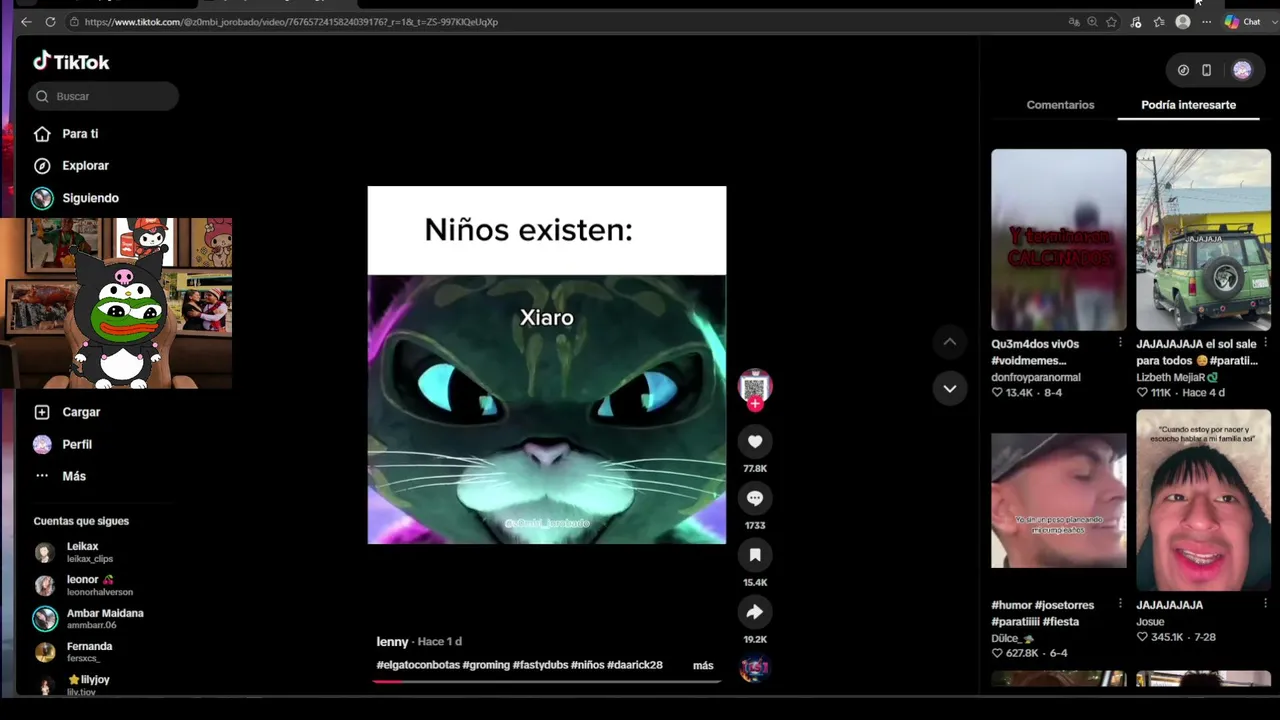Save video with the bookmark icon
Image resolution: width=1280 pixels, height=720 pixels.
coord(755,555)
